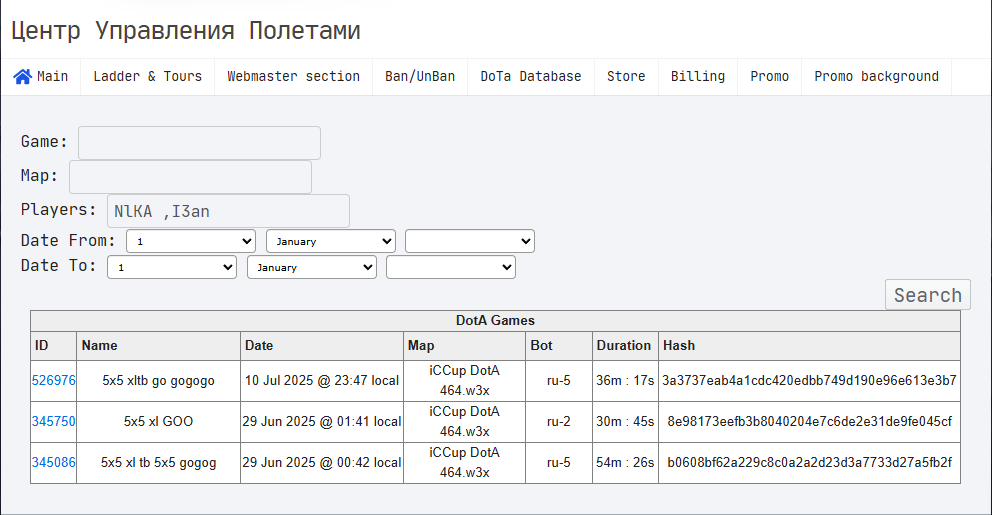Click the game name '5x5 xltb go gogogo'
This screenshot has height=515, width=992.
[x=158, y=380]
